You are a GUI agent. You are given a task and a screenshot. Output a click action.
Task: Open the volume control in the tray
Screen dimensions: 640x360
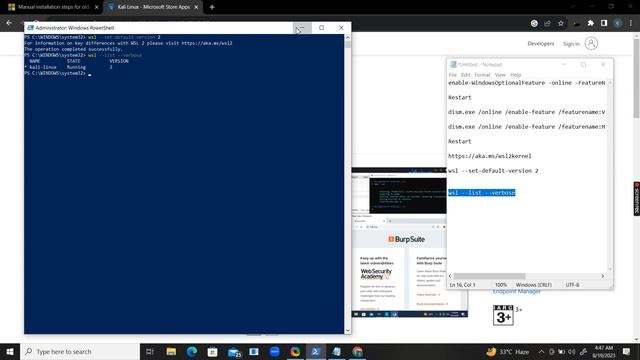tap(571, 351)
